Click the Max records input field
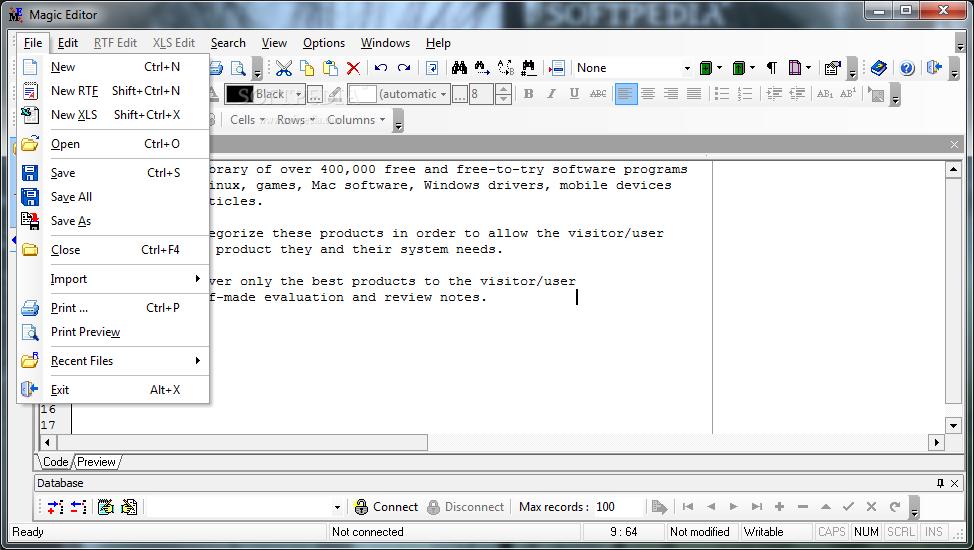The width and height of the screenshot is (974, 550). coord(619,507)
